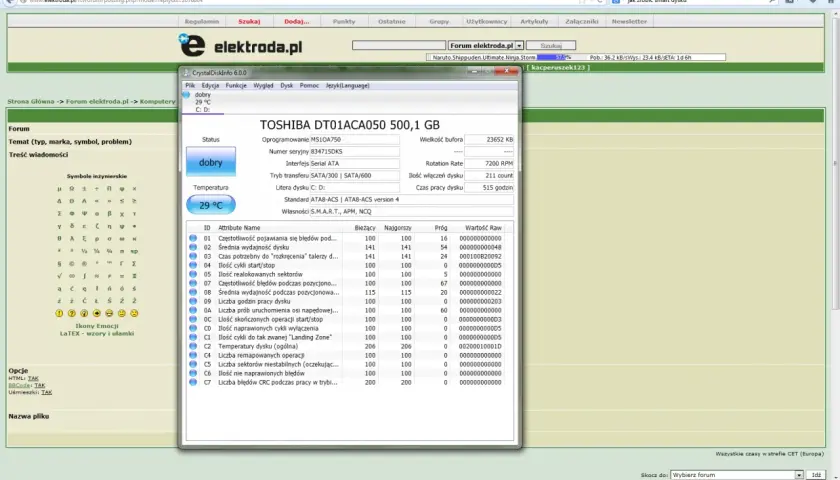Insert the μ engineering symbol
This screenshot has width=840, height=480.
click(x=59, y=189)
